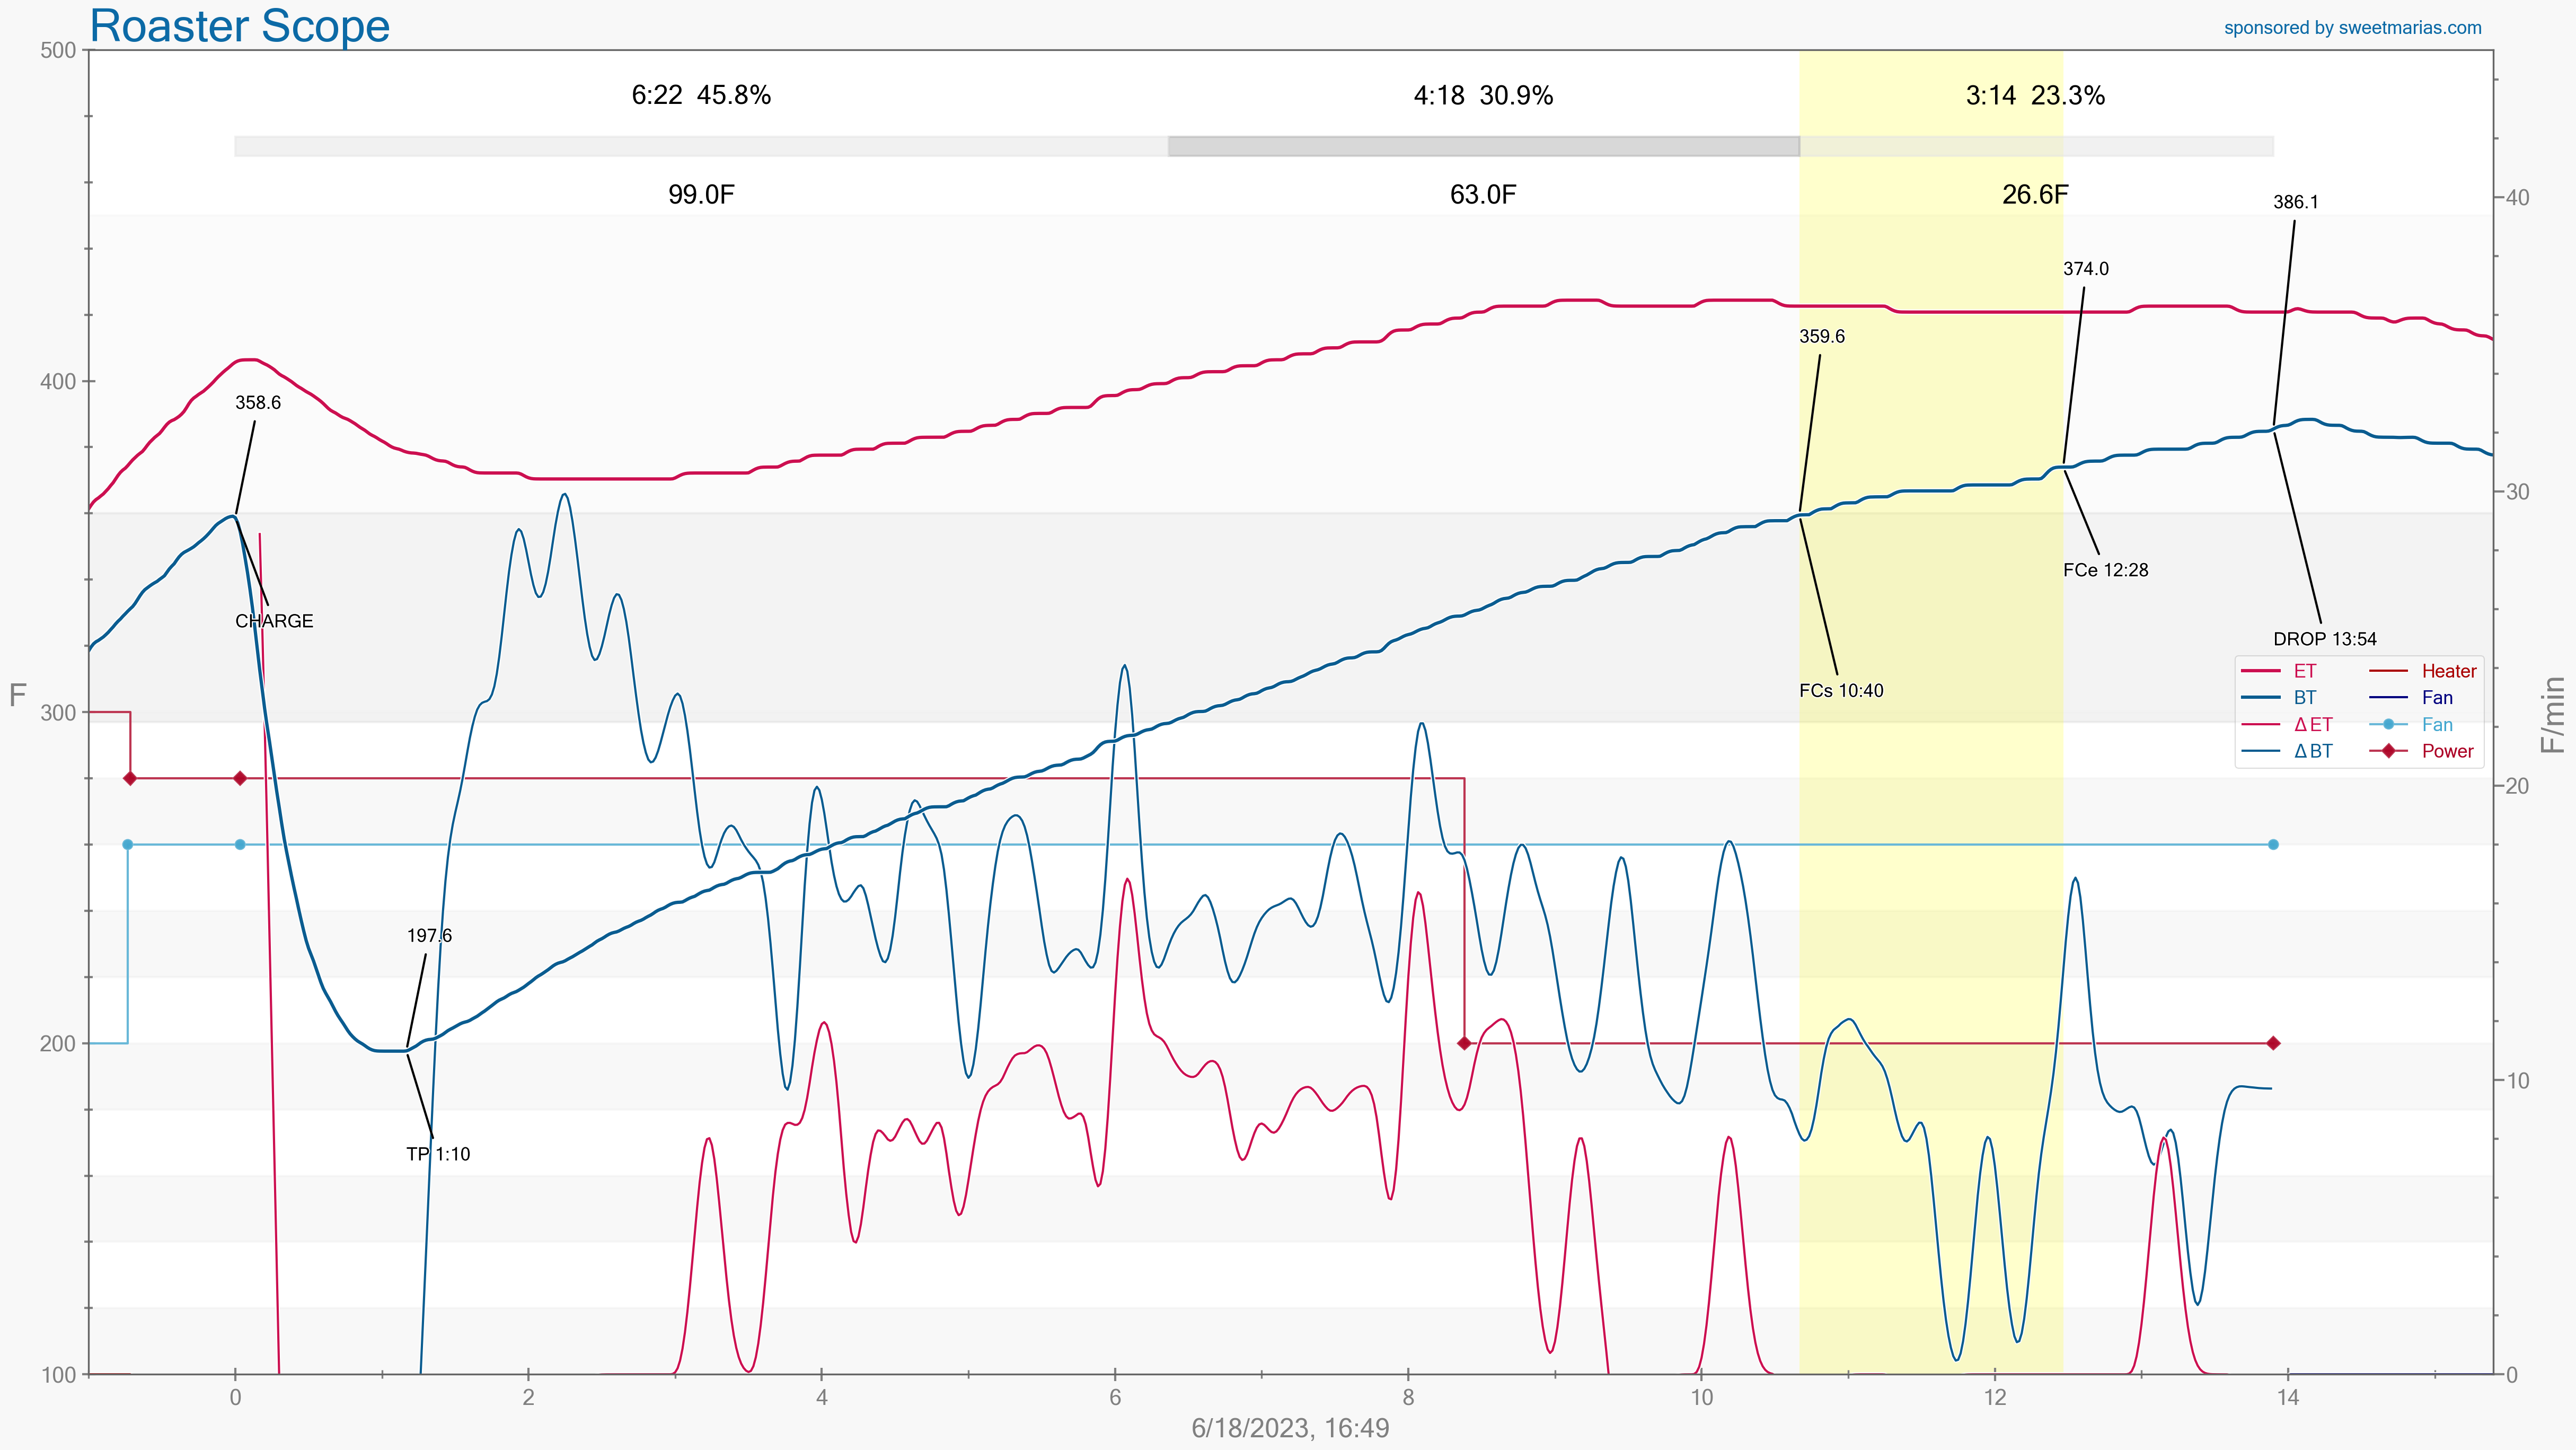The height and width of the screenshot is (1450, 2576).
Task: Click the FCe 12:28 annotation
Action: (2105, 570)
